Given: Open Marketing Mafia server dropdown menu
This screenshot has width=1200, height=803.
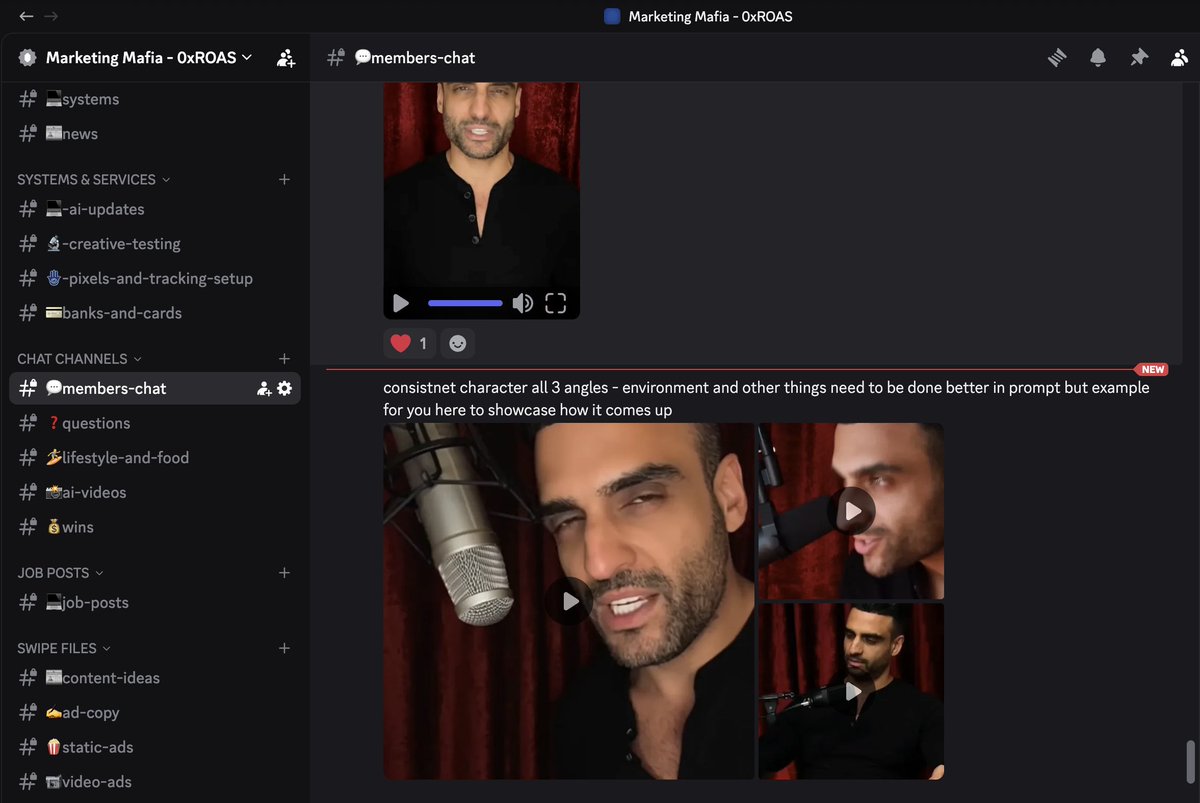Looking at the screenshot, I should (x=149, y=58).
